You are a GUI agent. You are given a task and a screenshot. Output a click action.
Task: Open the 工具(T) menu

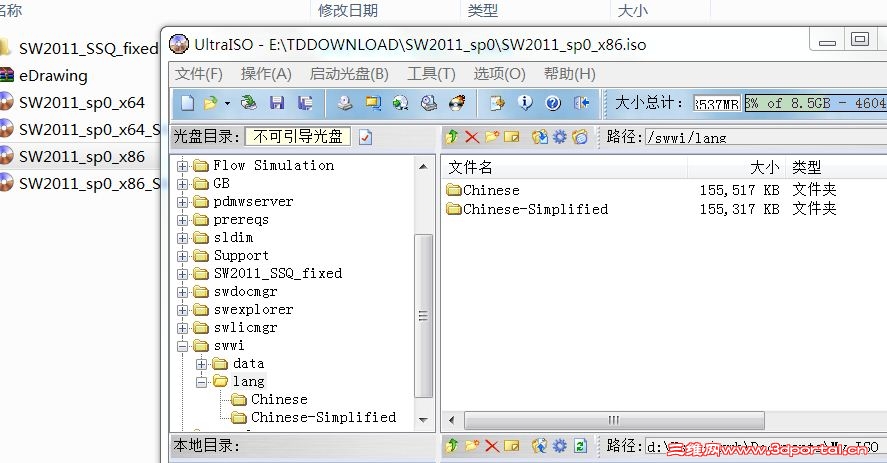click(x=431, y=74)
